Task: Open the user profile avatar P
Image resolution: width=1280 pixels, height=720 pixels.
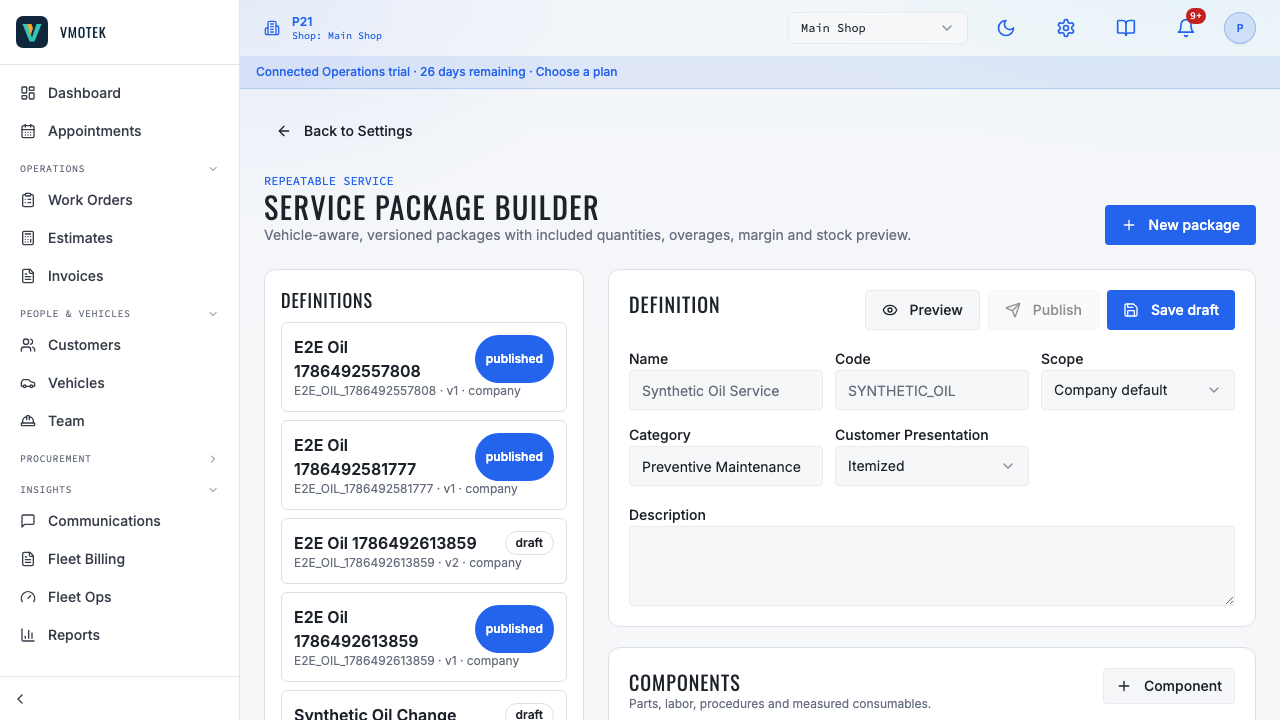Action: (x=1240, y=28)
